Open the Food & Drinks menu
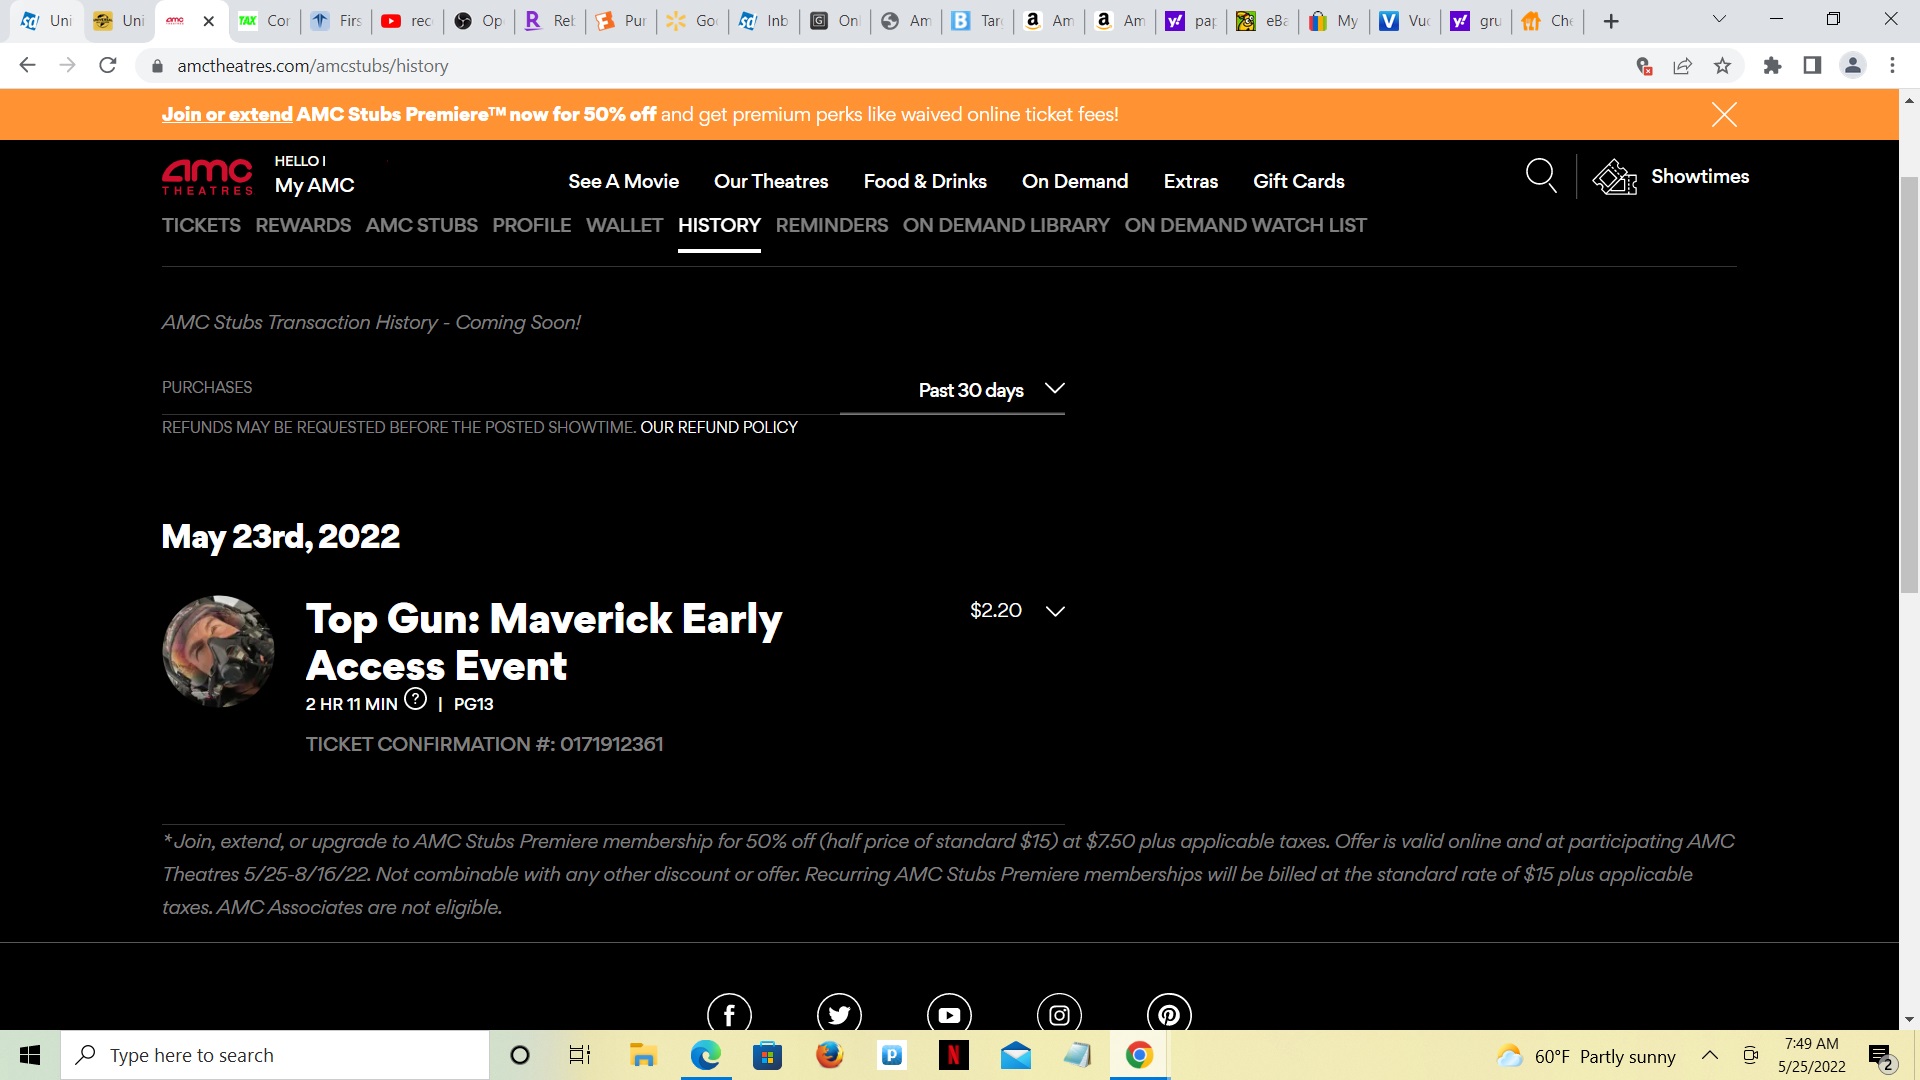The height and width of the screenshot is (1080, 1920). click(925, 181)
